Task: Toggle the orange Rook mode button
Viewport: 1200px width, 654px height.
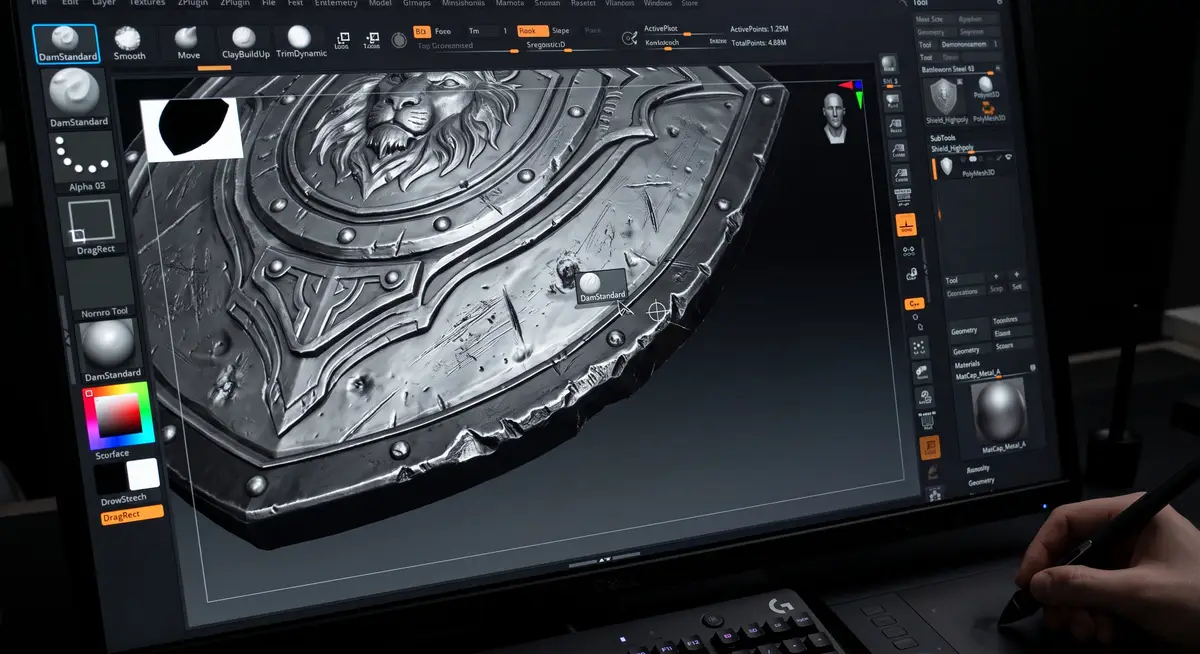Action: [533, 31]
